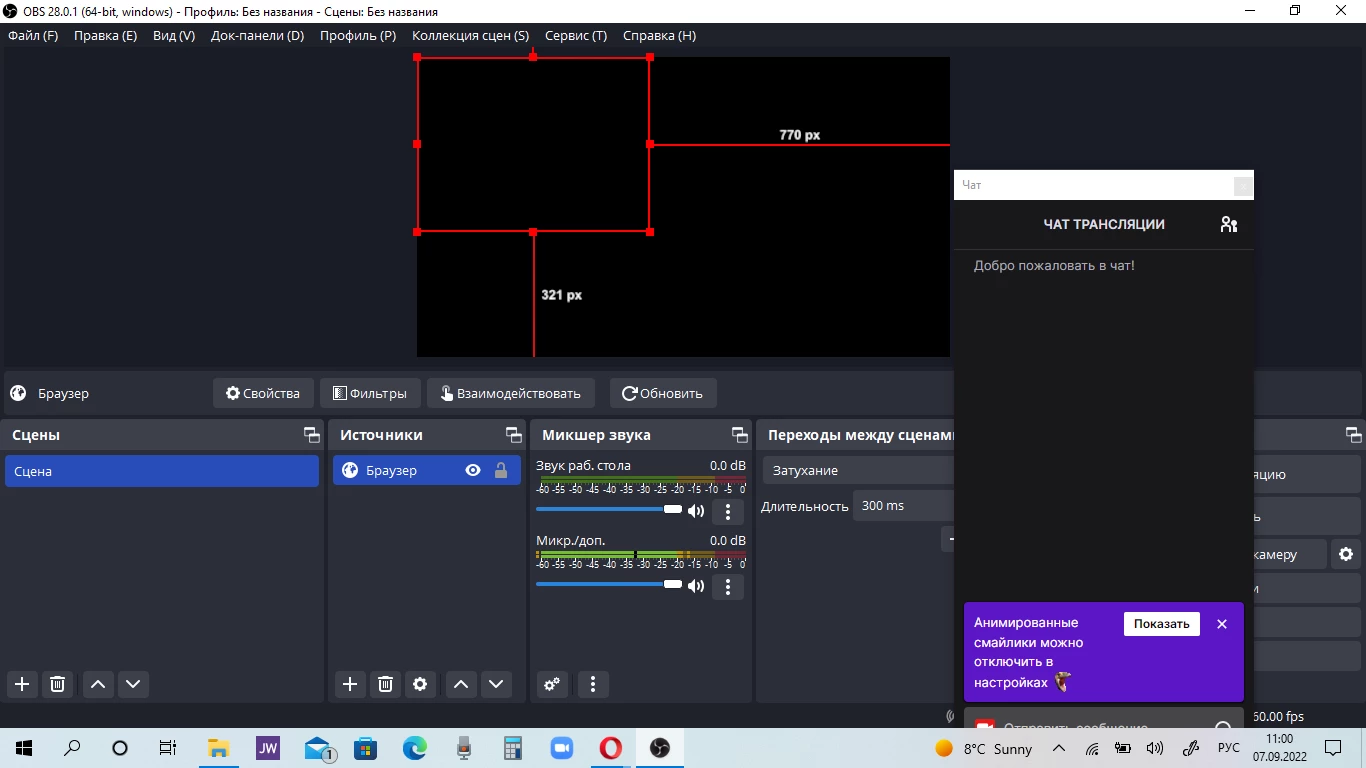Open Task View on the taskbar
This screenshot has width=1366, height=768.
[168, 748]
